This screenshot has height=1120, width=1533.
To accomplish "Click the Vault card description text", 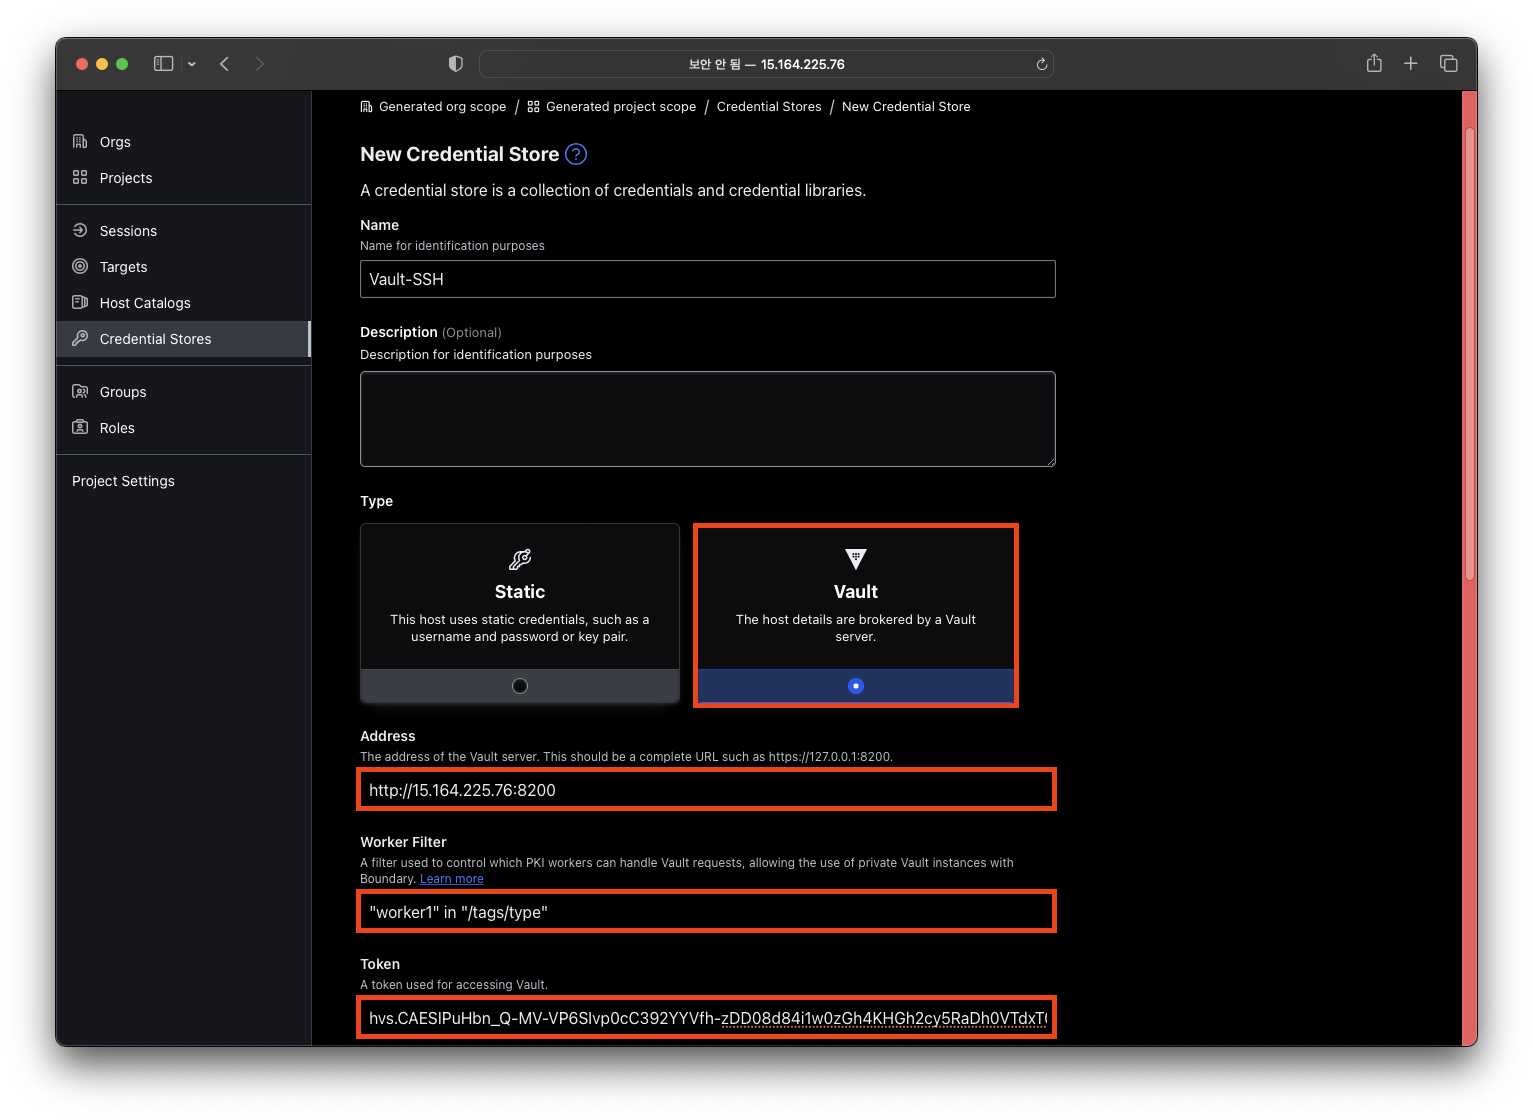I will pos(856,628).
